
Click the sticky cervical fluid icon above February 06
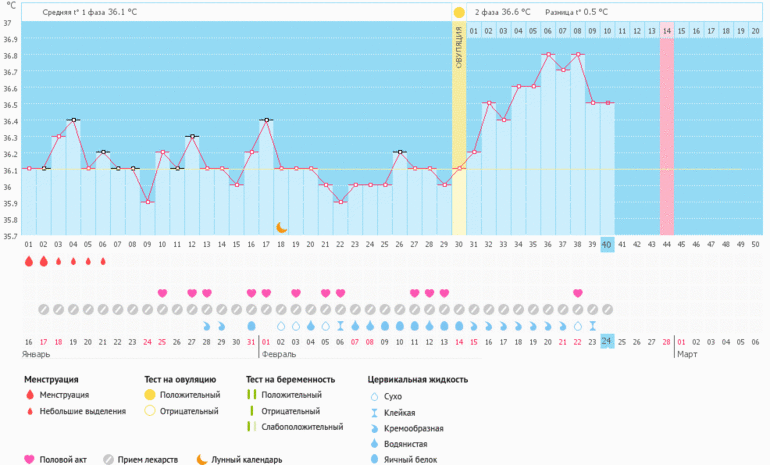coord(340,326)
